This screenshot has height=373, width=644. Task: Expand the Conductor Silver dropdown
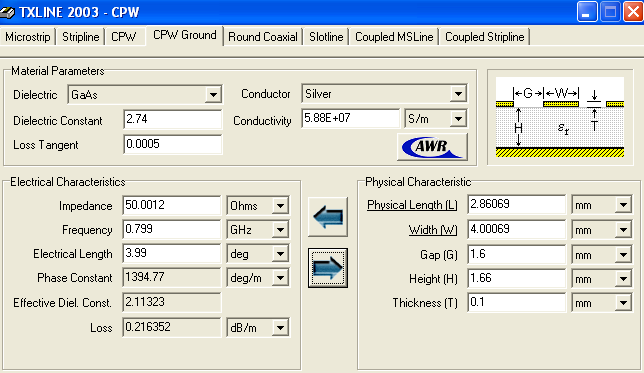(458, 94)
